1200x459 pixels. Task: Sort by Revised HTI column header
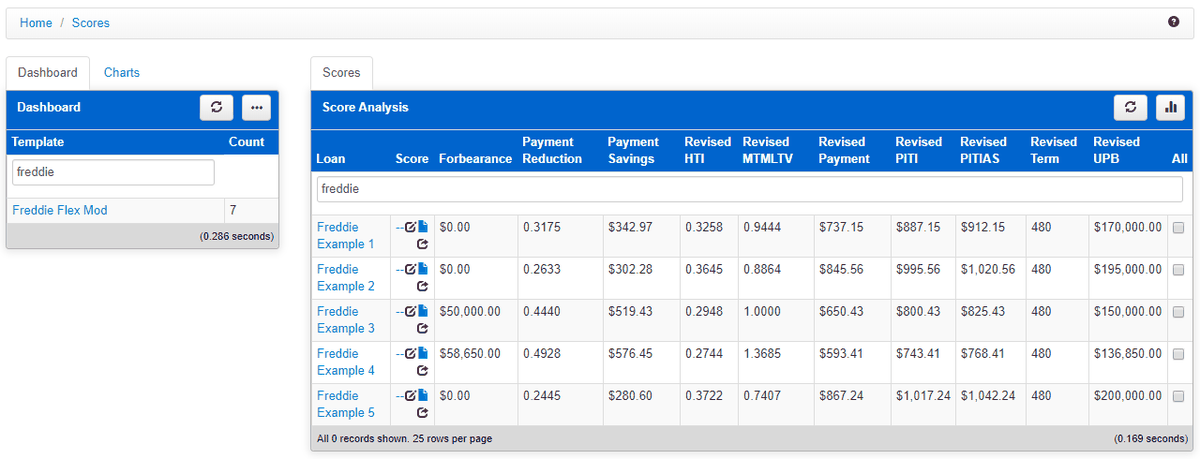(x=708, y=151)
